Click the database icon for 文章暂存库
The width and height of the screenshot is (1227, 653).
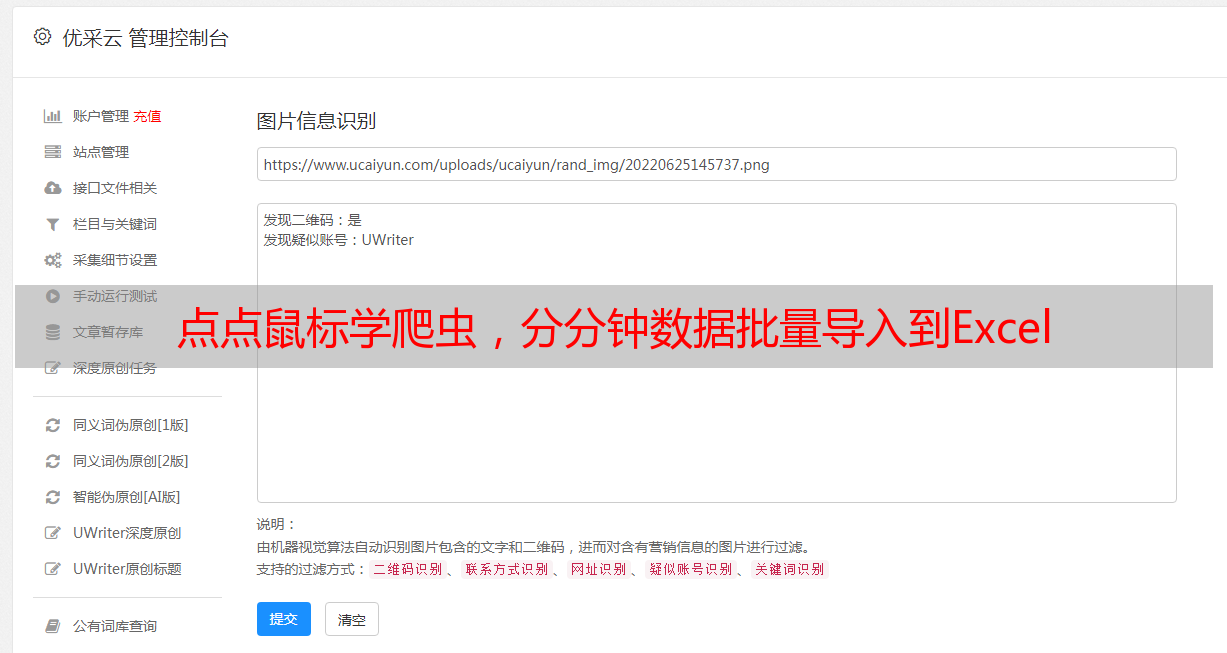coord(53,332)
